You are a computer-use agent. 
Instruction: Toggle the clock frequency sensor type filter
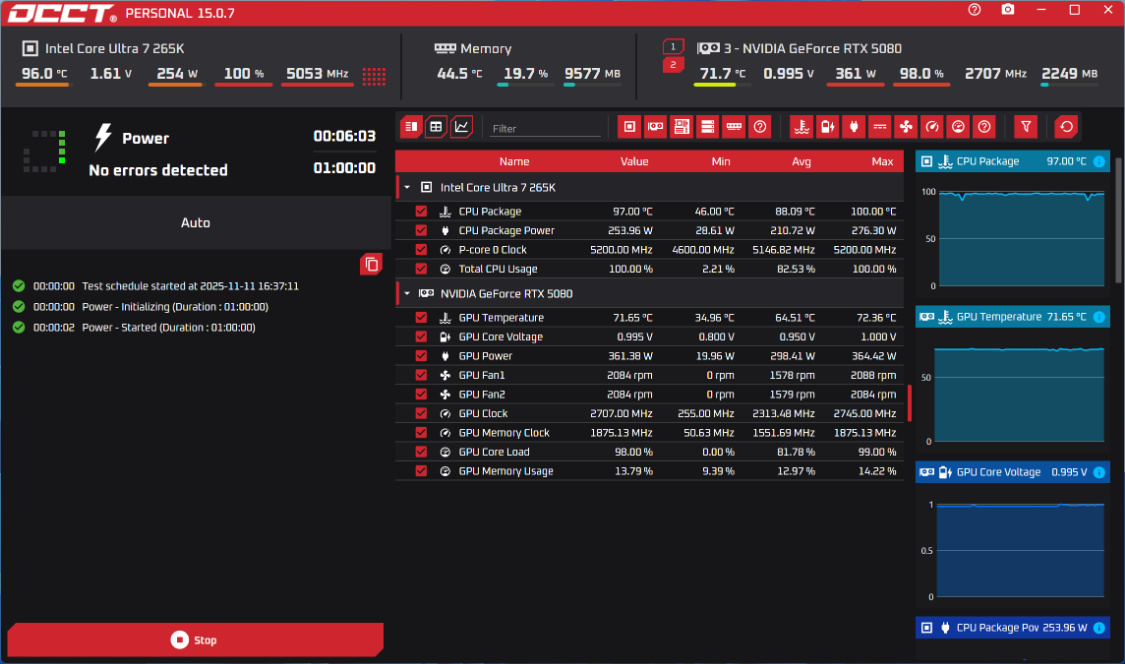(932, 127)
